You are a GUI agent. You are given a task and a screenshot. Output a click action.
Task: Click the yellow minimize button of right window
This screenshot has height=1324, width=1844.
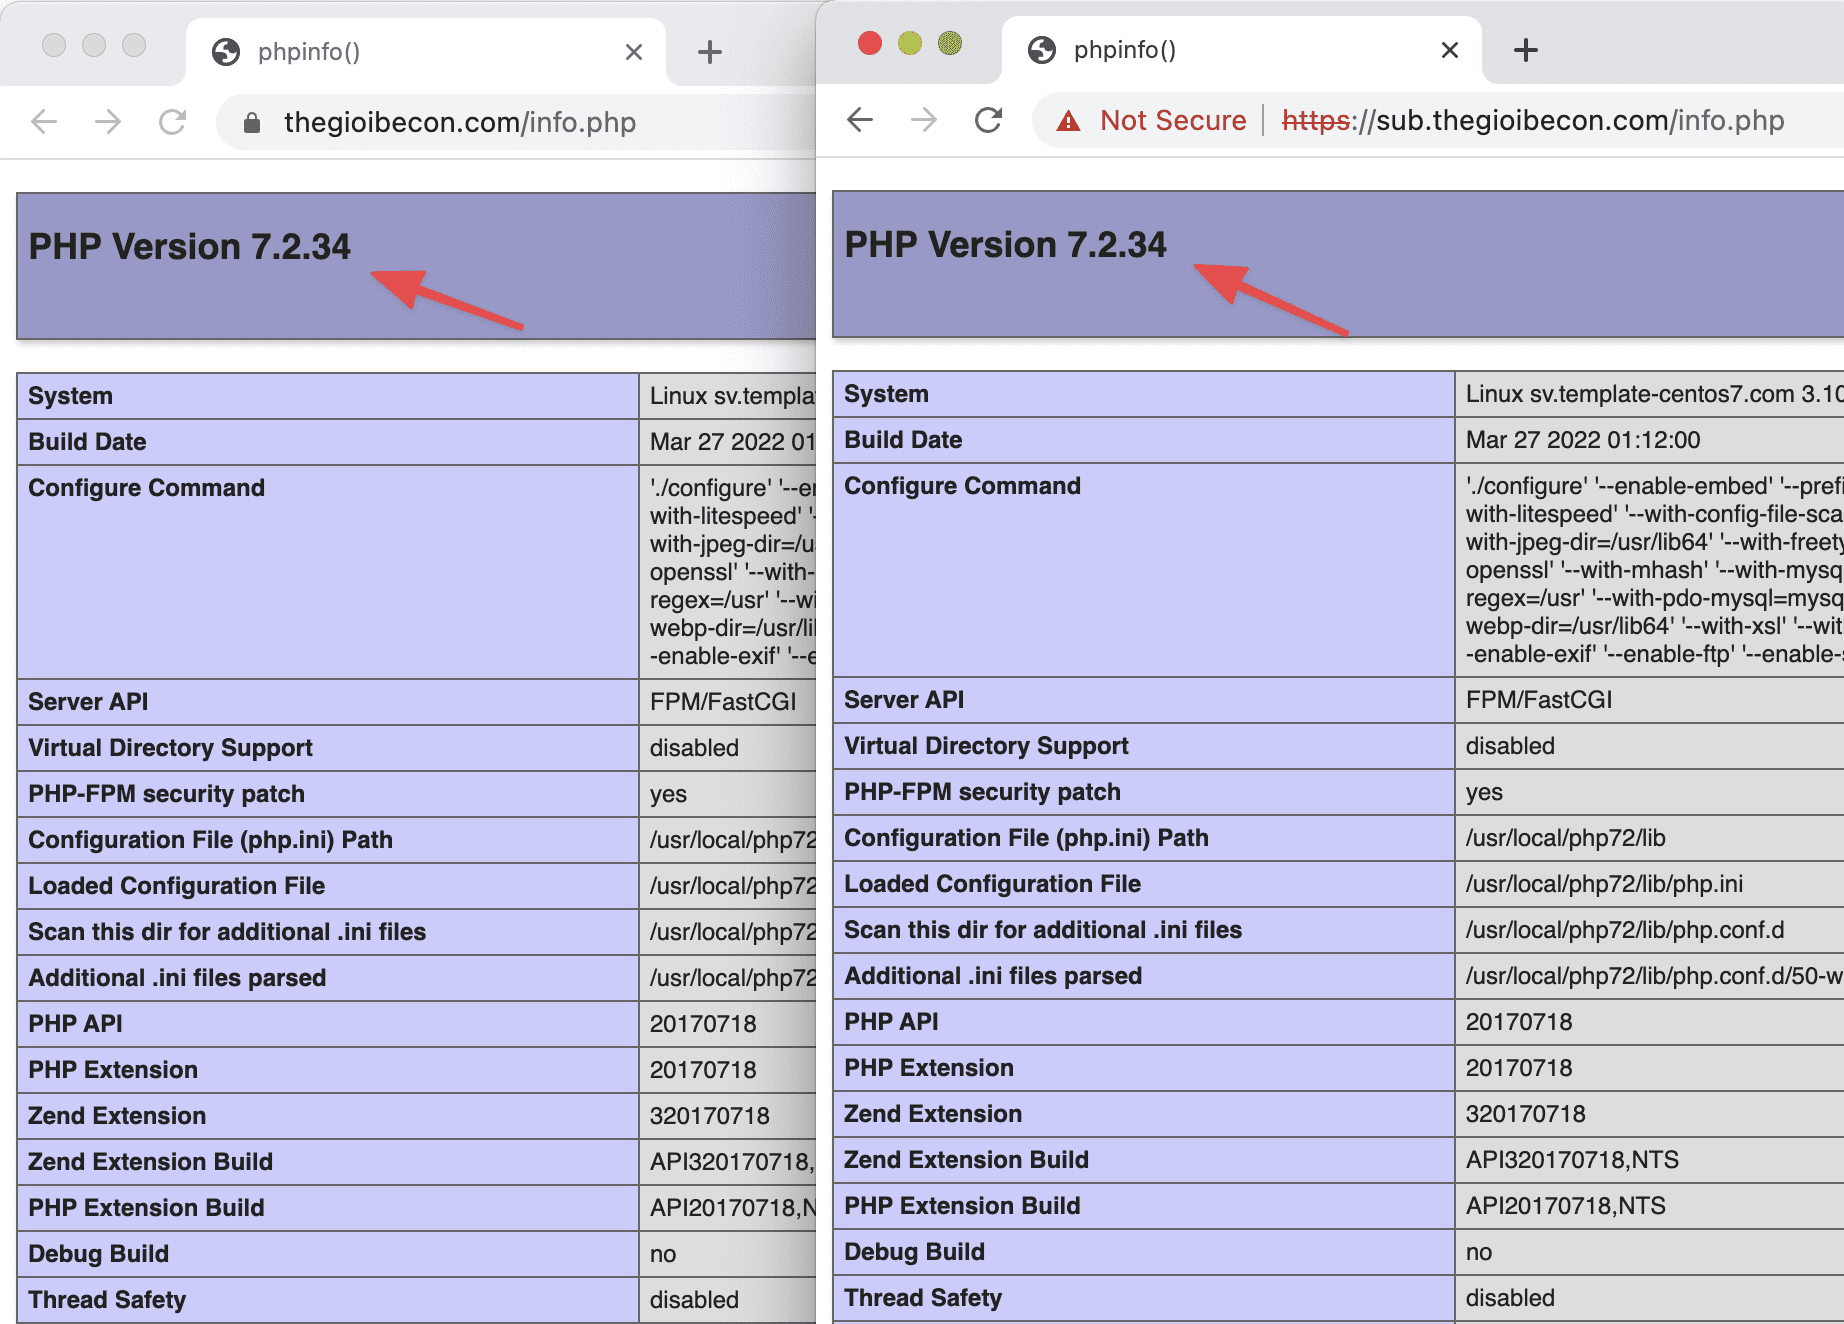point(910,43)
